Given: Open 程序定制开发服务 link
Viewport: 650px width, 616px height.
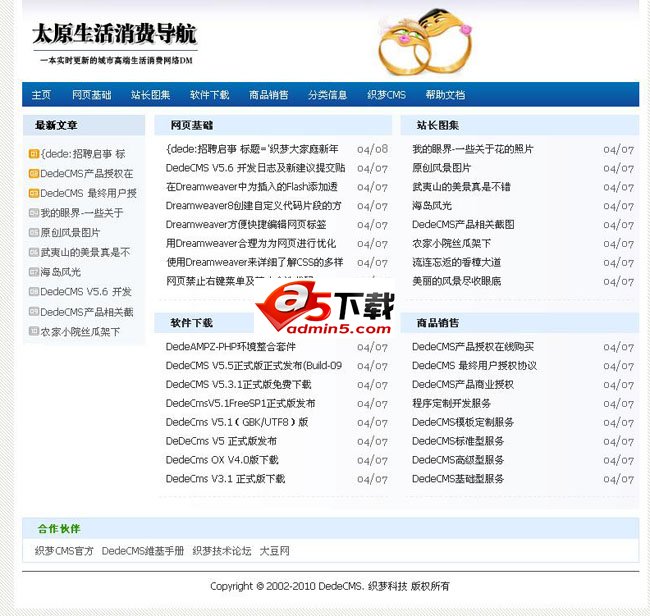Looking at the screenshot, I should point(451,403).
